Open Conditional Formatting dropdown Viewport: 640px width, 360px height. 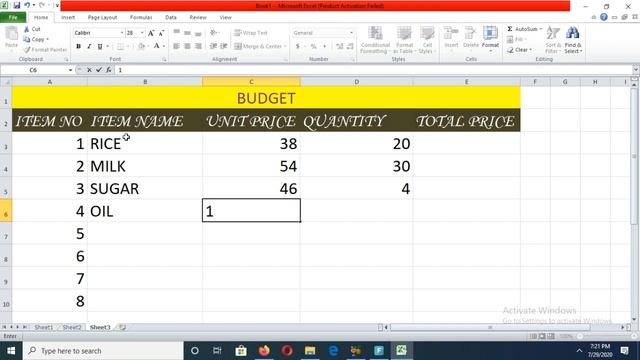(x=375, y=40)
